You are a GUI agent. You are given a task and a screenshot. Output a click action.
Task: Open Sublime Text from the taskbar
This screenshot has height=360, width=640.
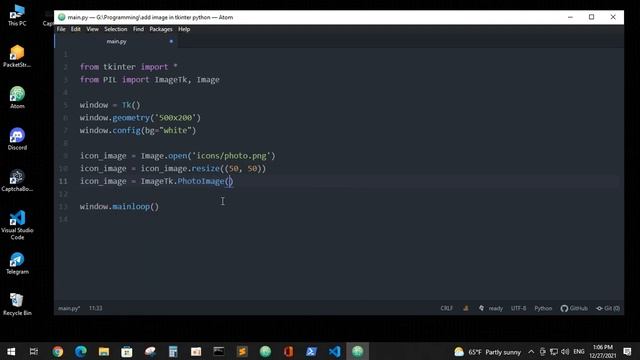242,351
